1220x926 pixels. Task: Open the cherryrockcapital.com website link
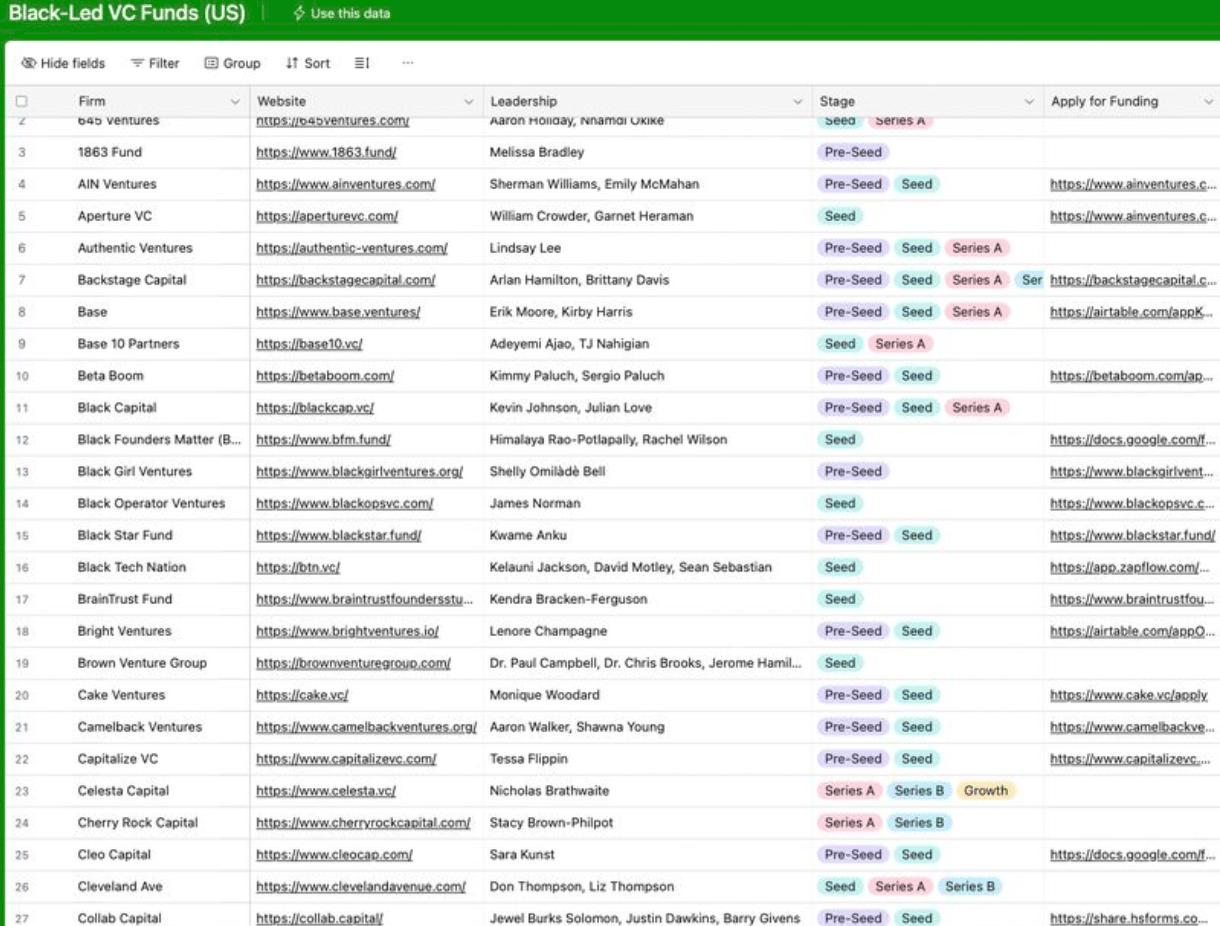tap(363, 823)
